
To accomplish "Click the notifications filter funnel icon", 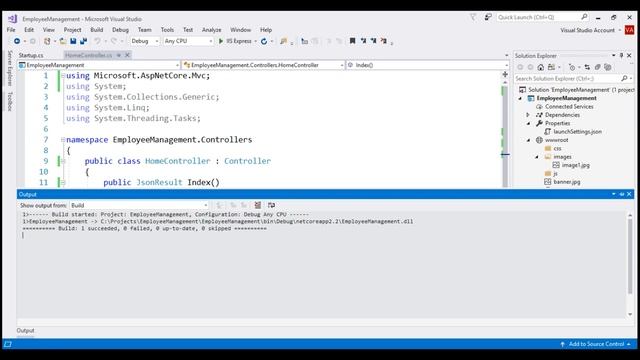I will point(473,17).
